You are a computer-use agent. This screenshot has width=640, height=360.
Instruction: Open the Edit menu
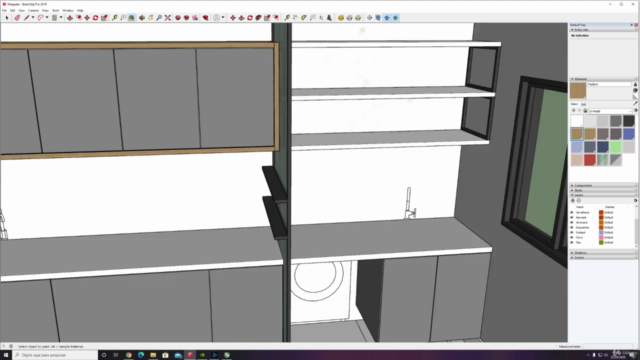(x=13, y=10)
